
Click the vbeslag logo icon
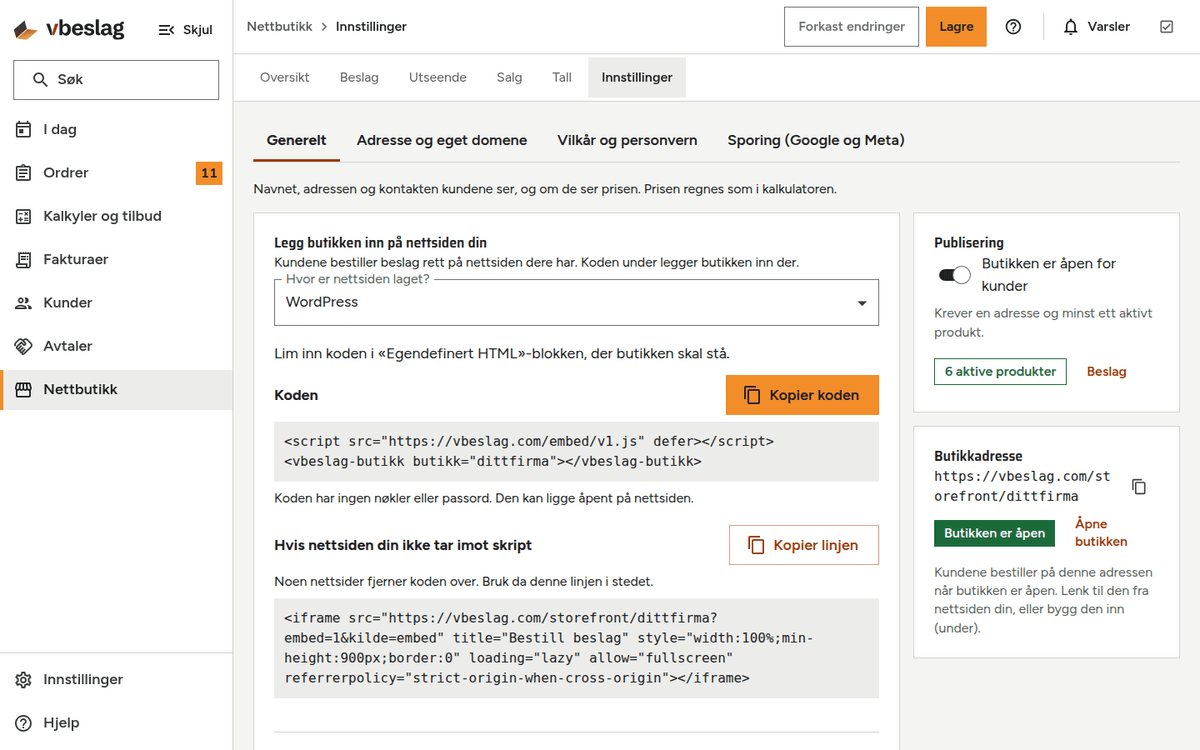(x=26, y=29)
